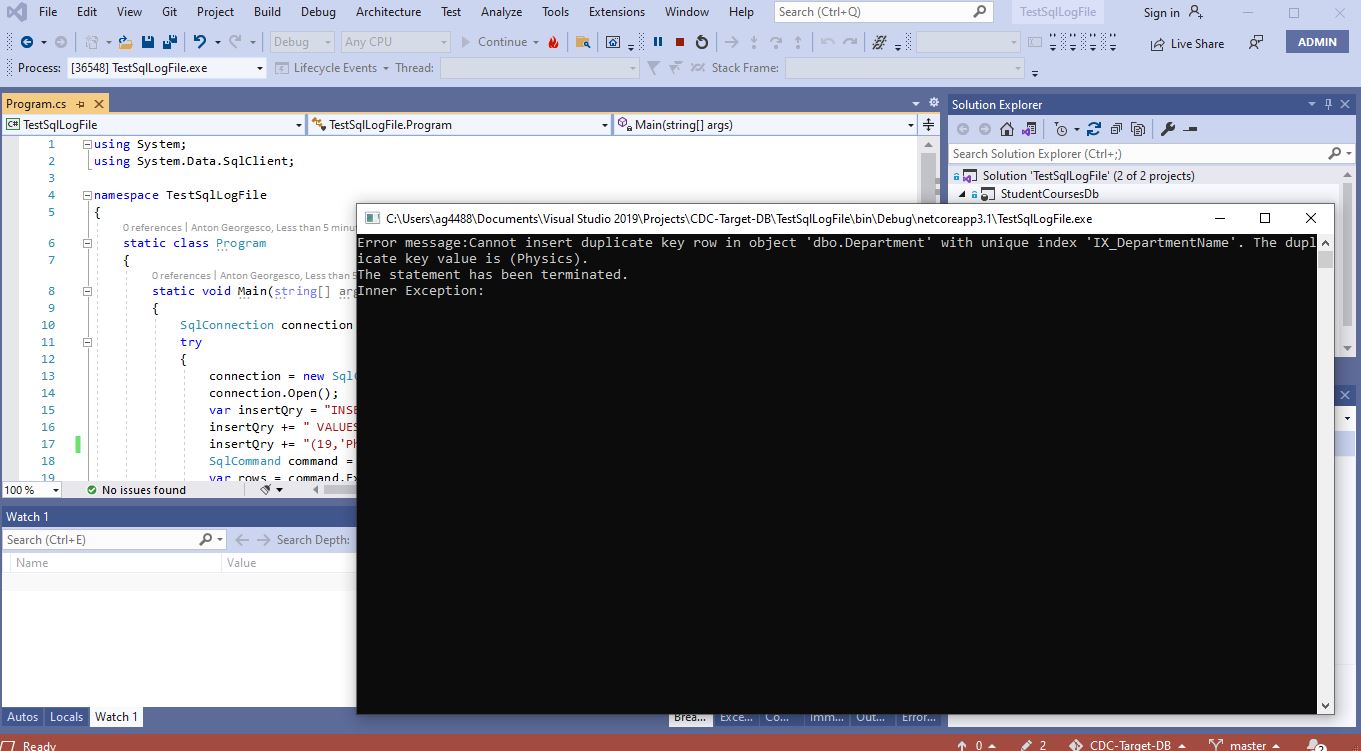This screenshot has width=1361, height=751.
Task: Click the master branch status bar item
Action: (1245, 745)
